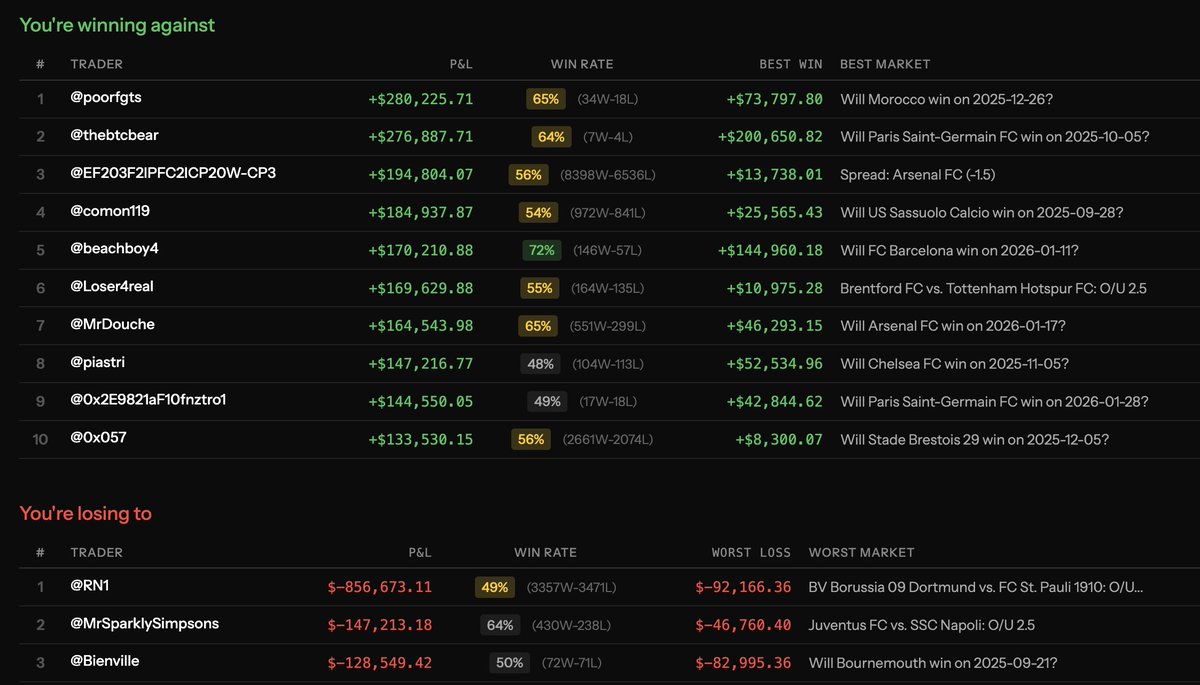Open Brentford FC vs. Tottenham Hotspur O/U 2.5
This screenshot has height=685, width=1200.
[993, 288]
